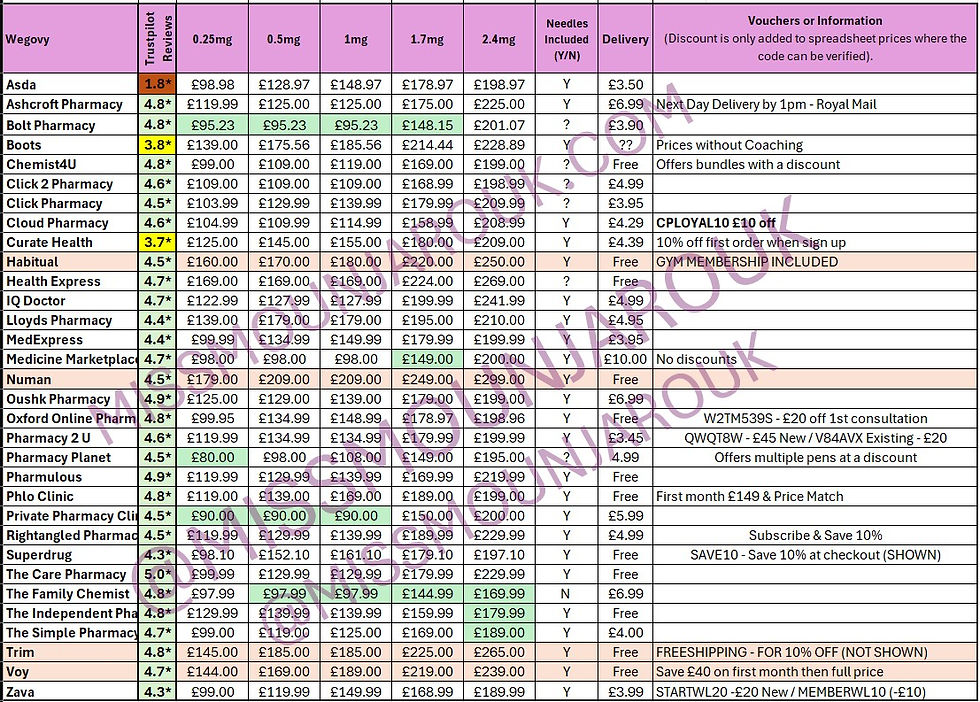Viewport: 980px width, 702px height.
Task: Click Medicine Marketplace's £10.00 delivery cell
Action: pos(625,359)
